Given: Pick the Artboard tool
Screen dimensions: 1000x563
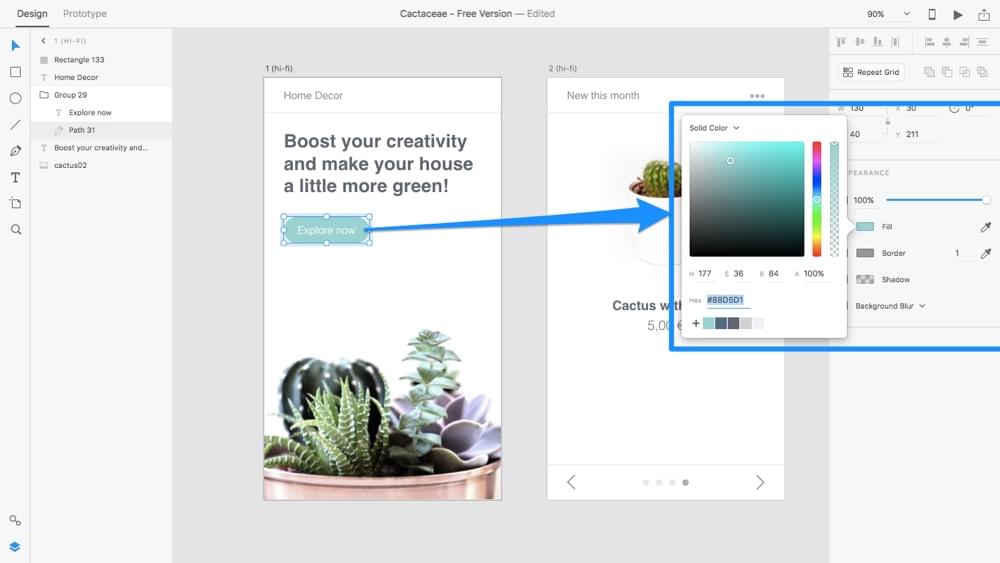Looking at the screenshot, I should 15,203.
